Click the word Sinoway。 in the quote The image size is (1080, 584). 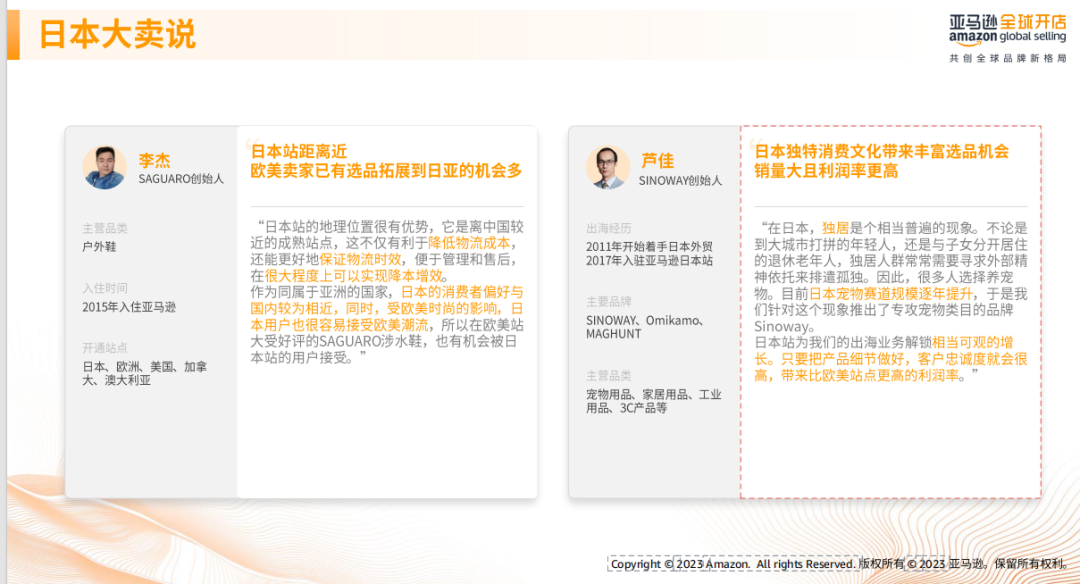[783, 326]
